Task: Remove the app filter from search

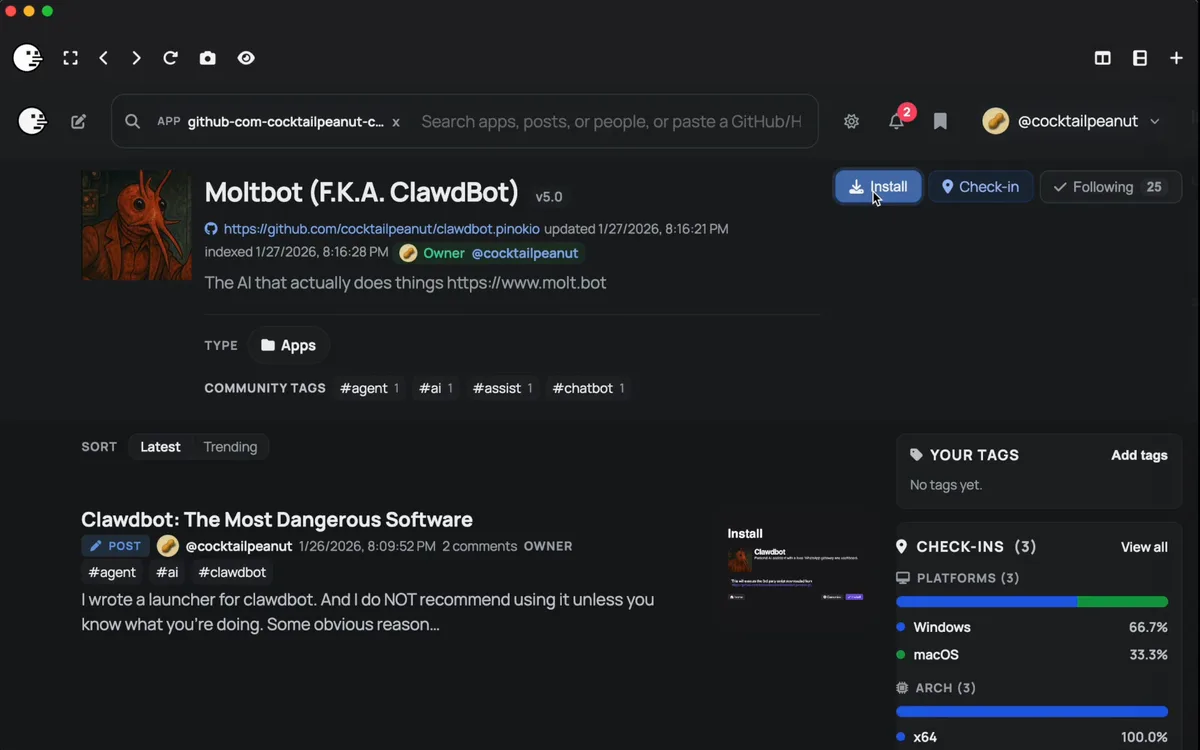Action: pos(396,122)
